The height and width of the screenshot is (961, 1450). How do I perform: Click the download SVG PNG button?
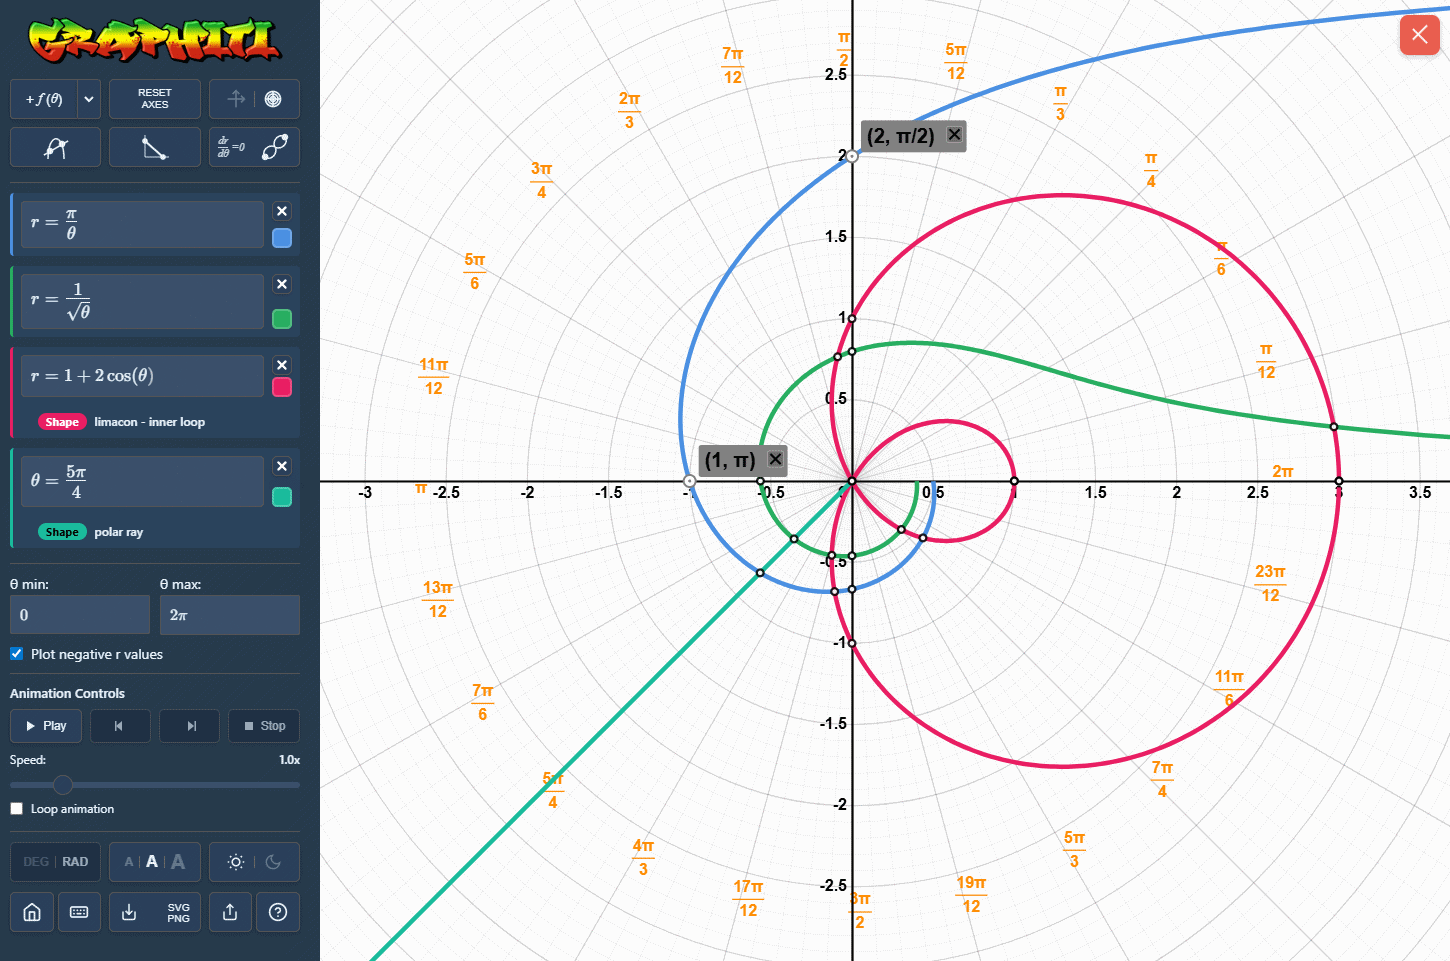click(x=155, y=912)
